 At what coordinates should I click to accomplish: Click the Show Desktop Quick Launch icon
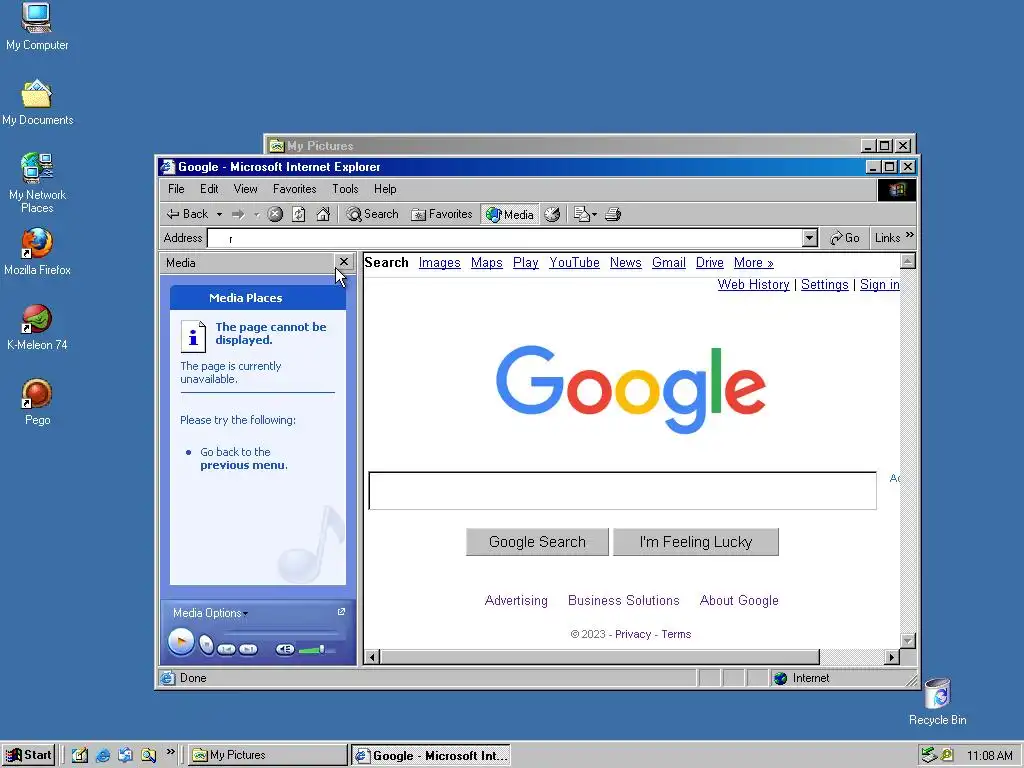point(80,755)
